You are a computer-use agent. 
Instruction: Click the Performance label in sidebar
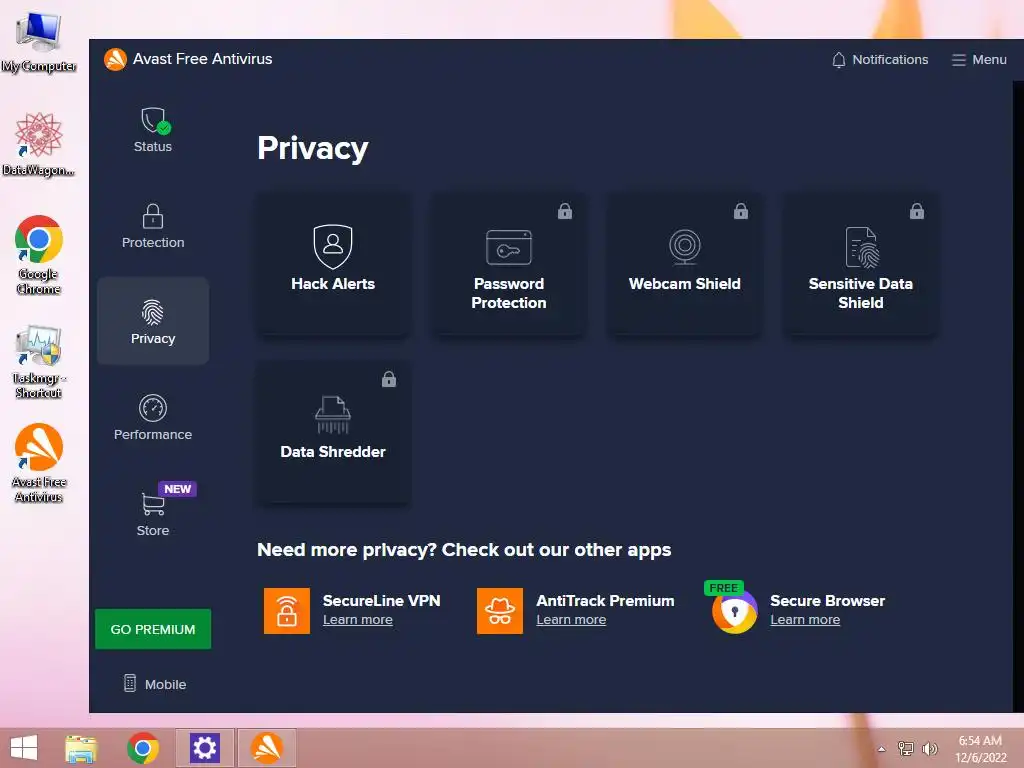pos(153,435)
